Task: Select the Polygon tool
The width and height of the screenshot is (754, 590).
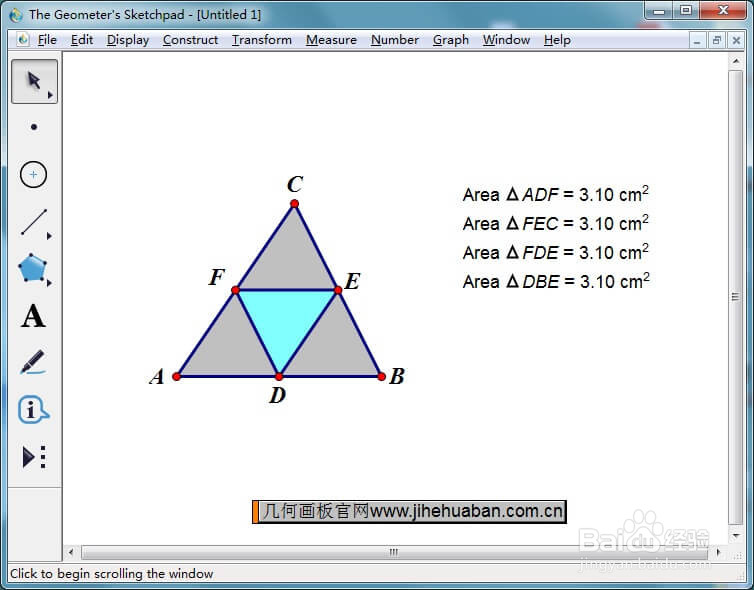Action: point(33,267)
